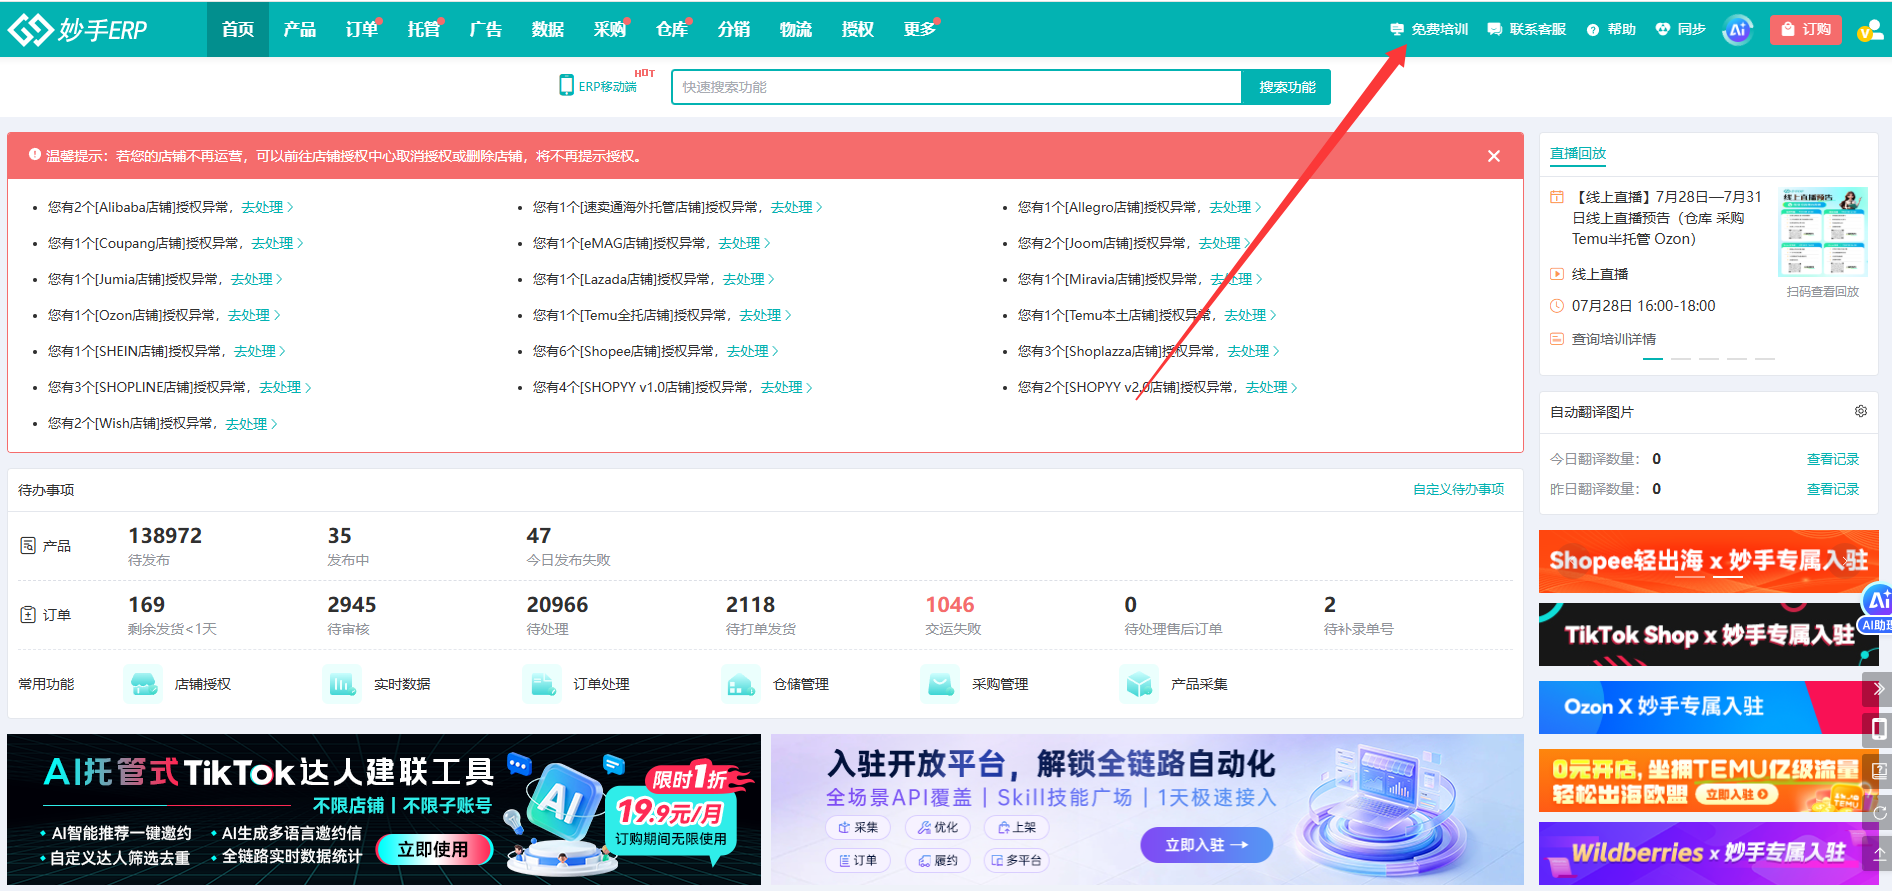The image size is (1892, 891).
Task: Open the 分销 menu
Action: pos(734,29)
